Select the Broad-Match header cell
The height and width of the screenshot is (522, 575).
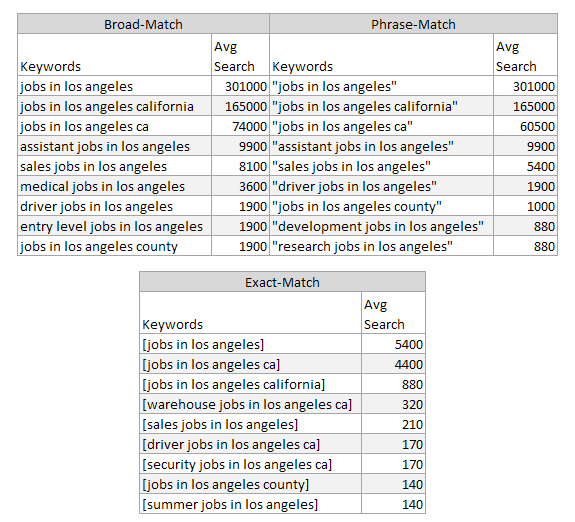(143, 24)
